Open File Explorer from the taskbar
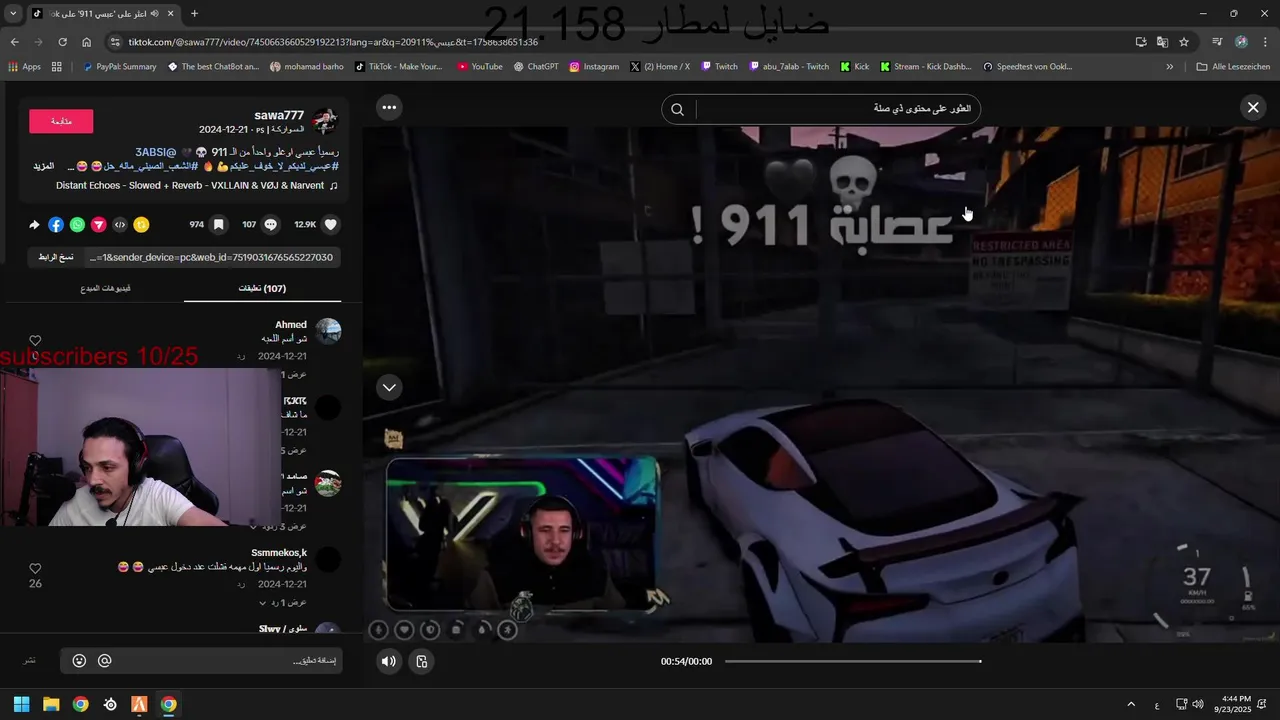 click(51, 704)
